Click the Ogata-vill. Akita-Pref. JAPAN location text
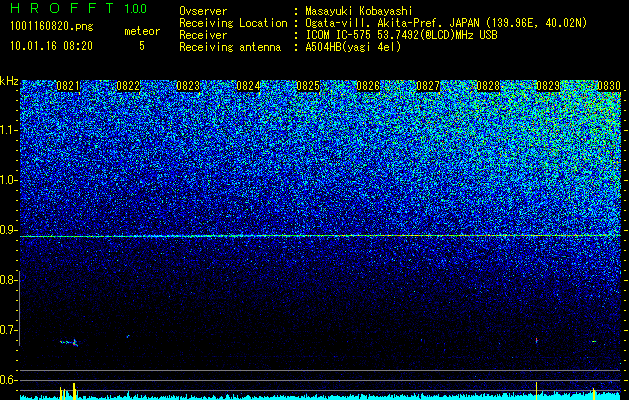Image resolution: width=629 pixels, height=400 pixels. point(446,23)
